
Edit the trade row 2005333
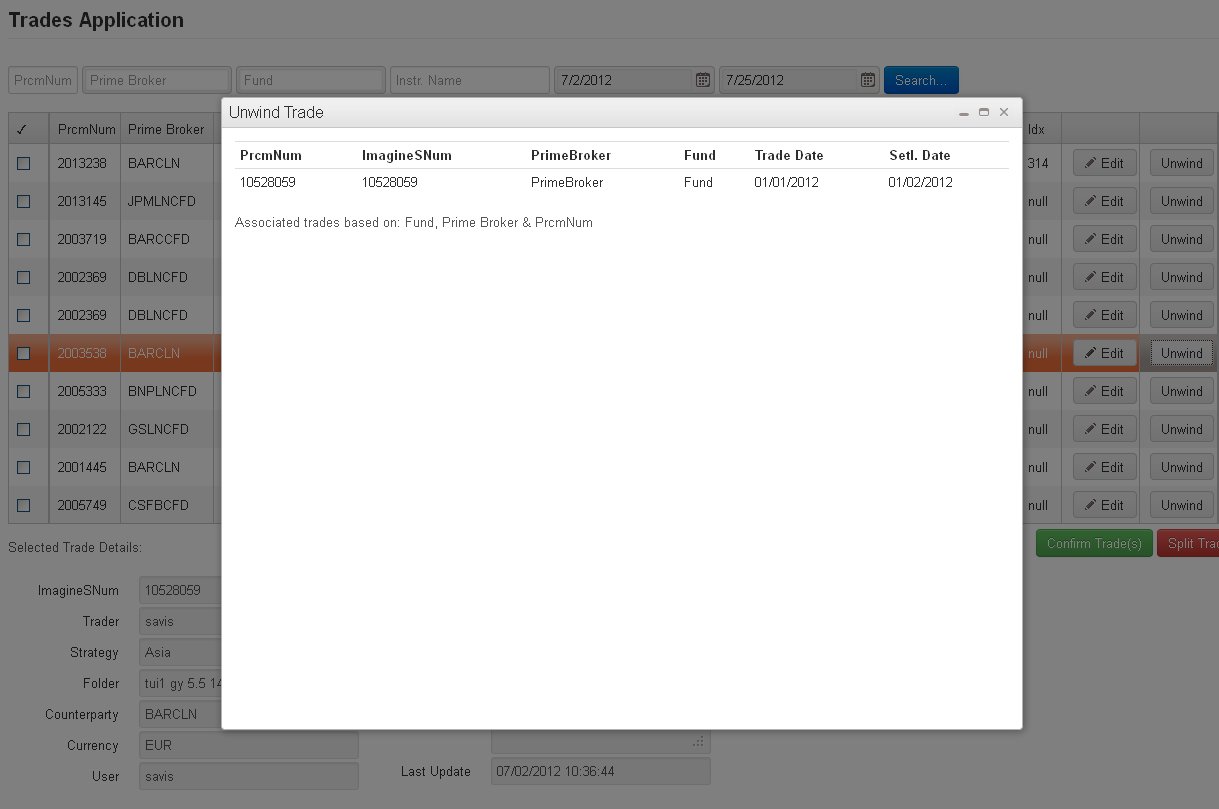1105,391
